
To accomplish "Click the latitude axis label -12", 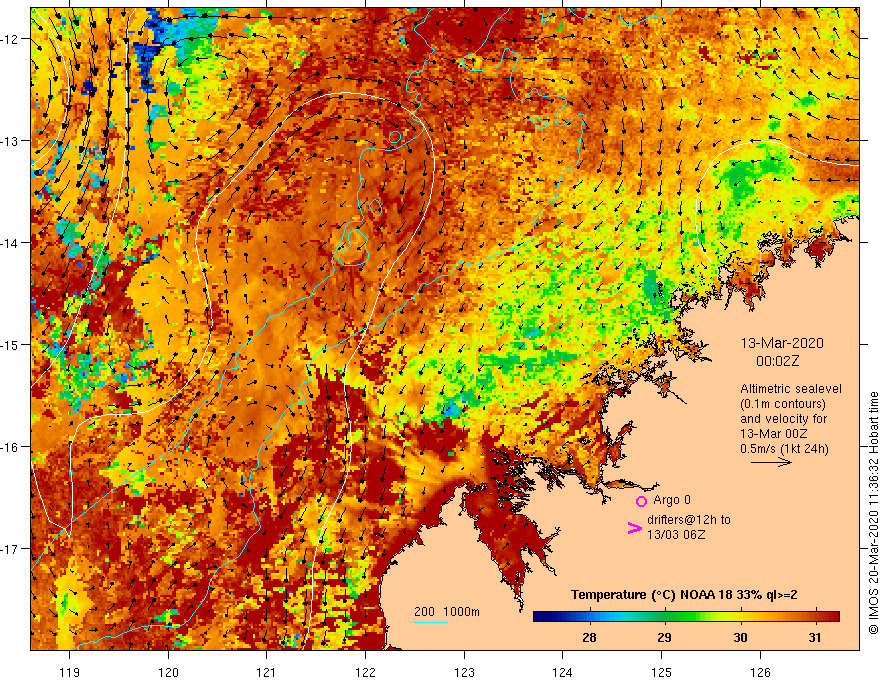I will [11, 39].
